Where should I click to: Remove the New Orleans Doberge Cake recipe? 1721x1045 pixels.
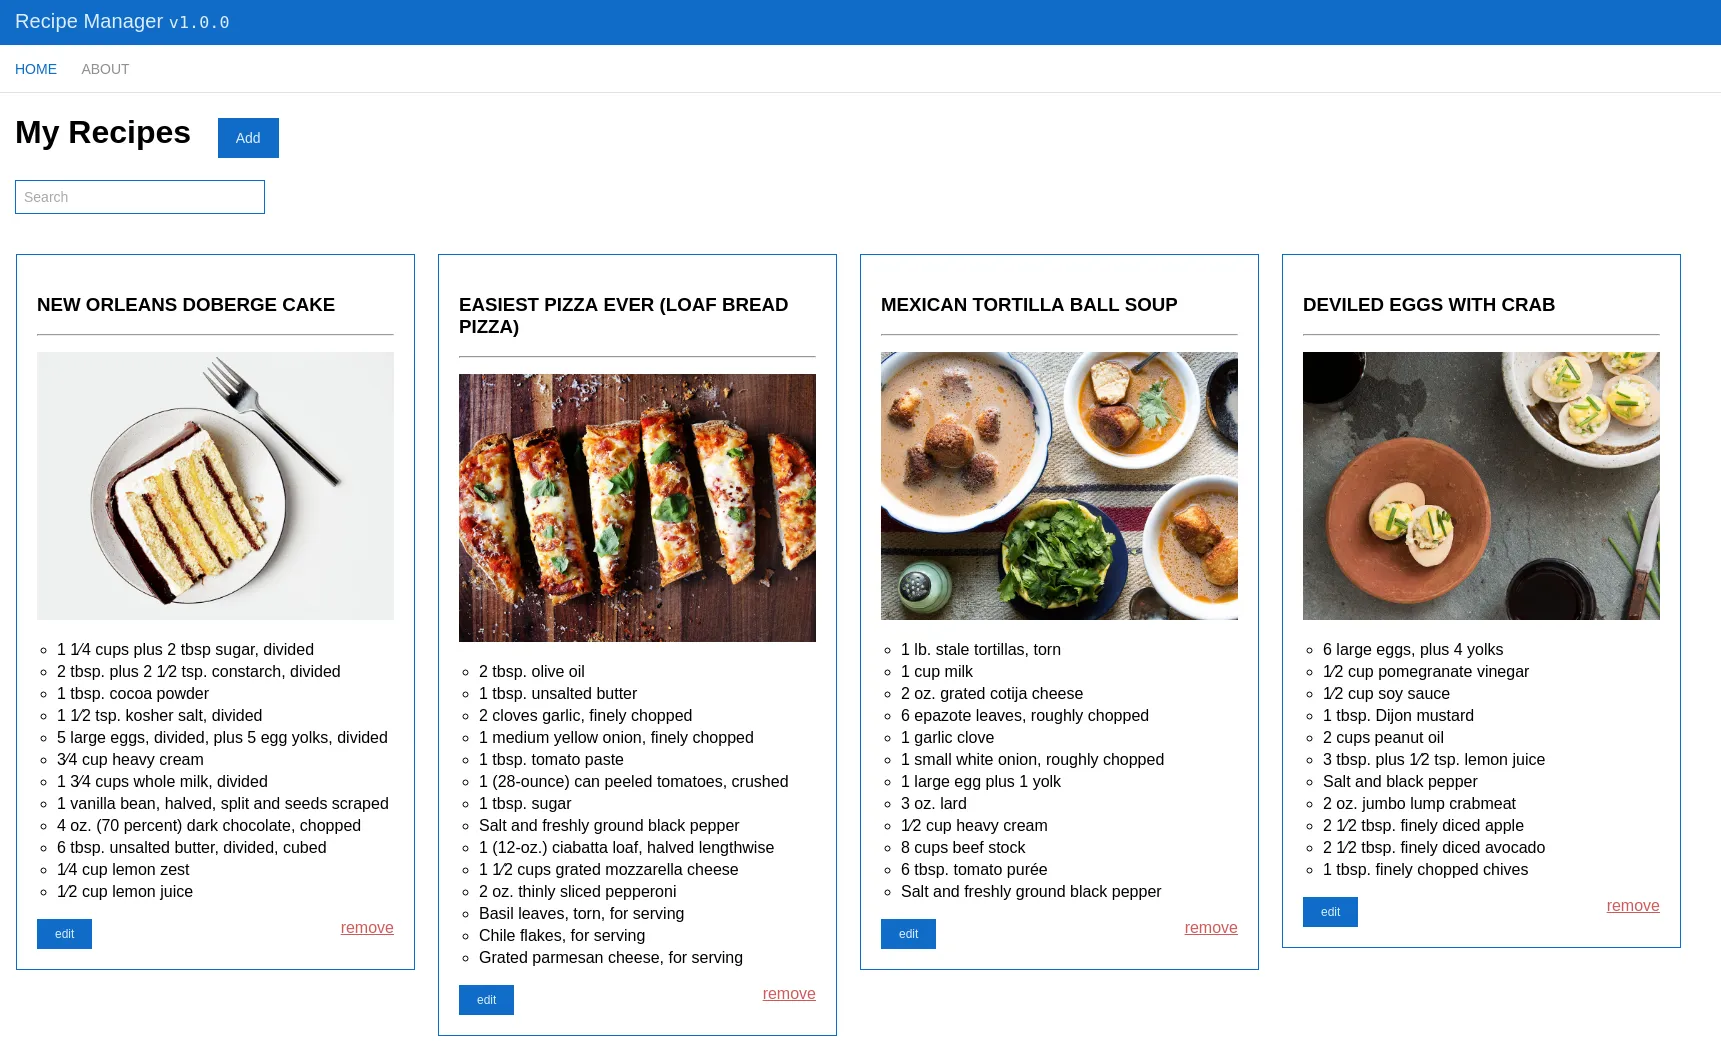(367, 928)
